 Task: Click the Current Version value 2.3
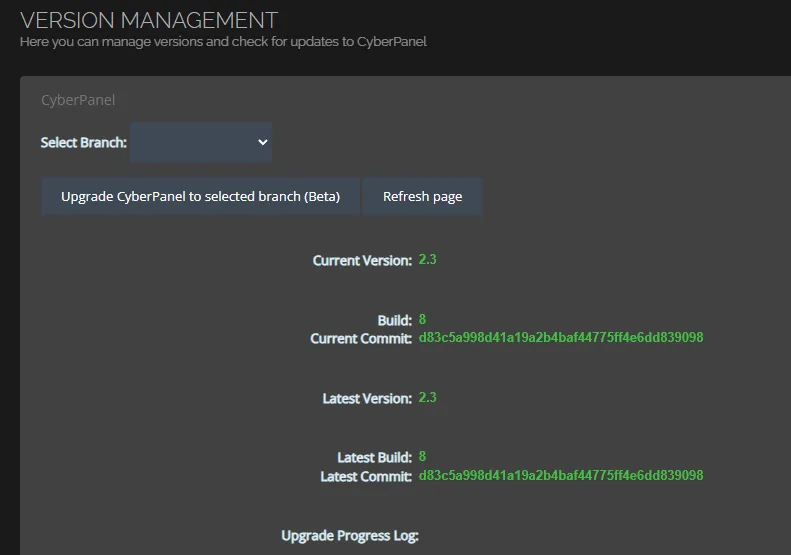[427, 259]
